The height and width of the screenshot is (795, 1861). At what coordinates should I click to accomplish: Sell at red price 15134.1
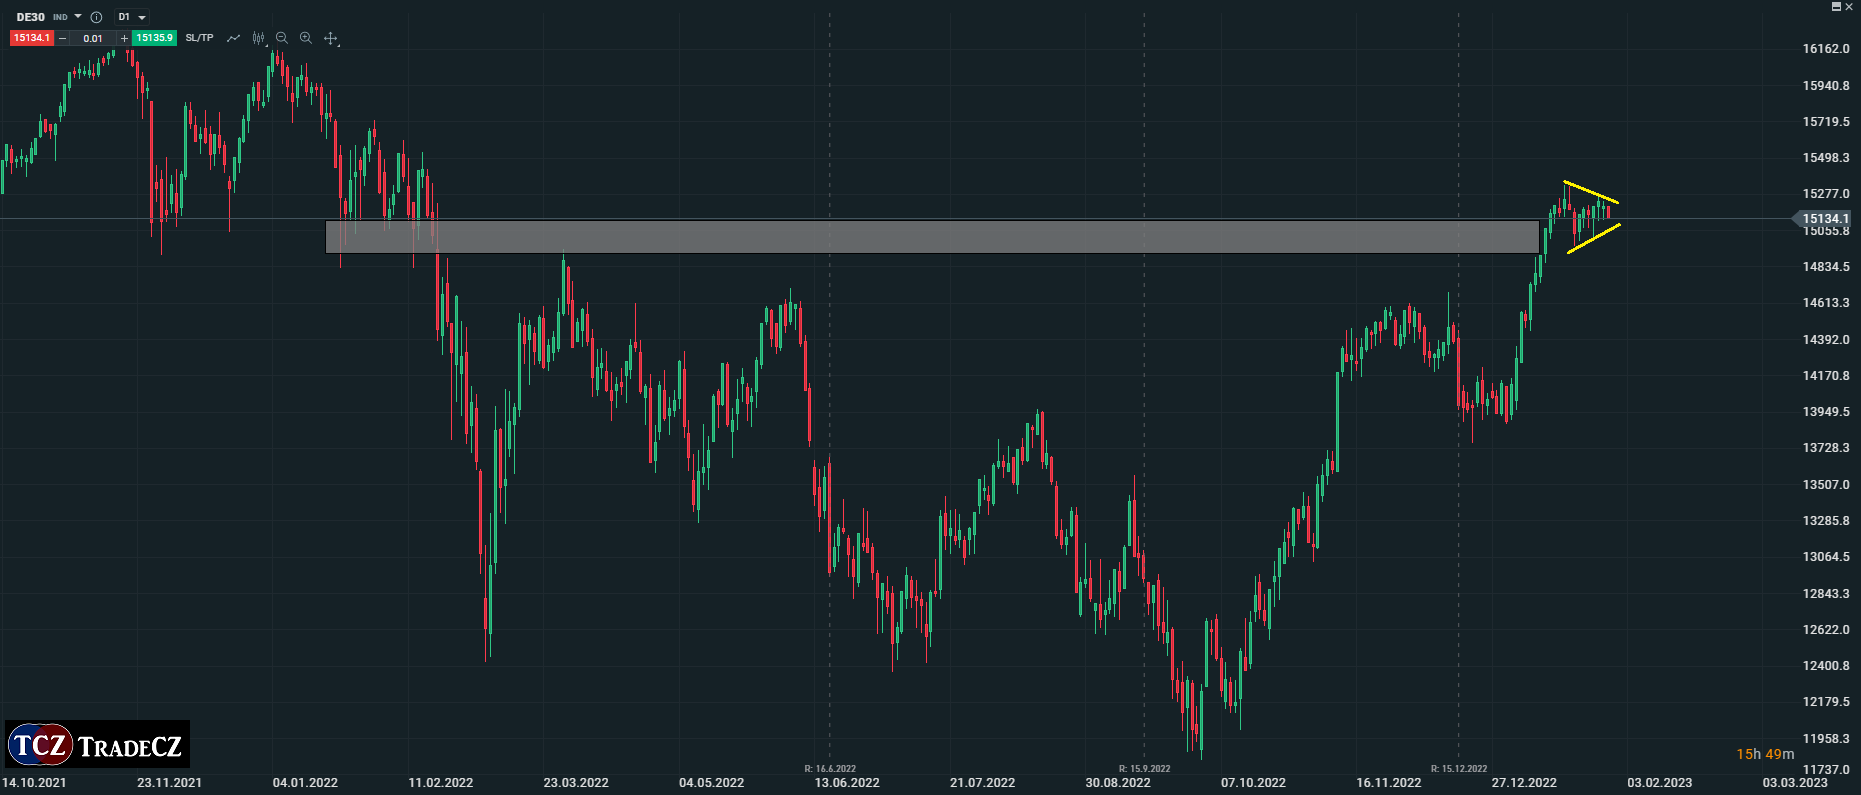pyautogui.click(x=31, y=38)
